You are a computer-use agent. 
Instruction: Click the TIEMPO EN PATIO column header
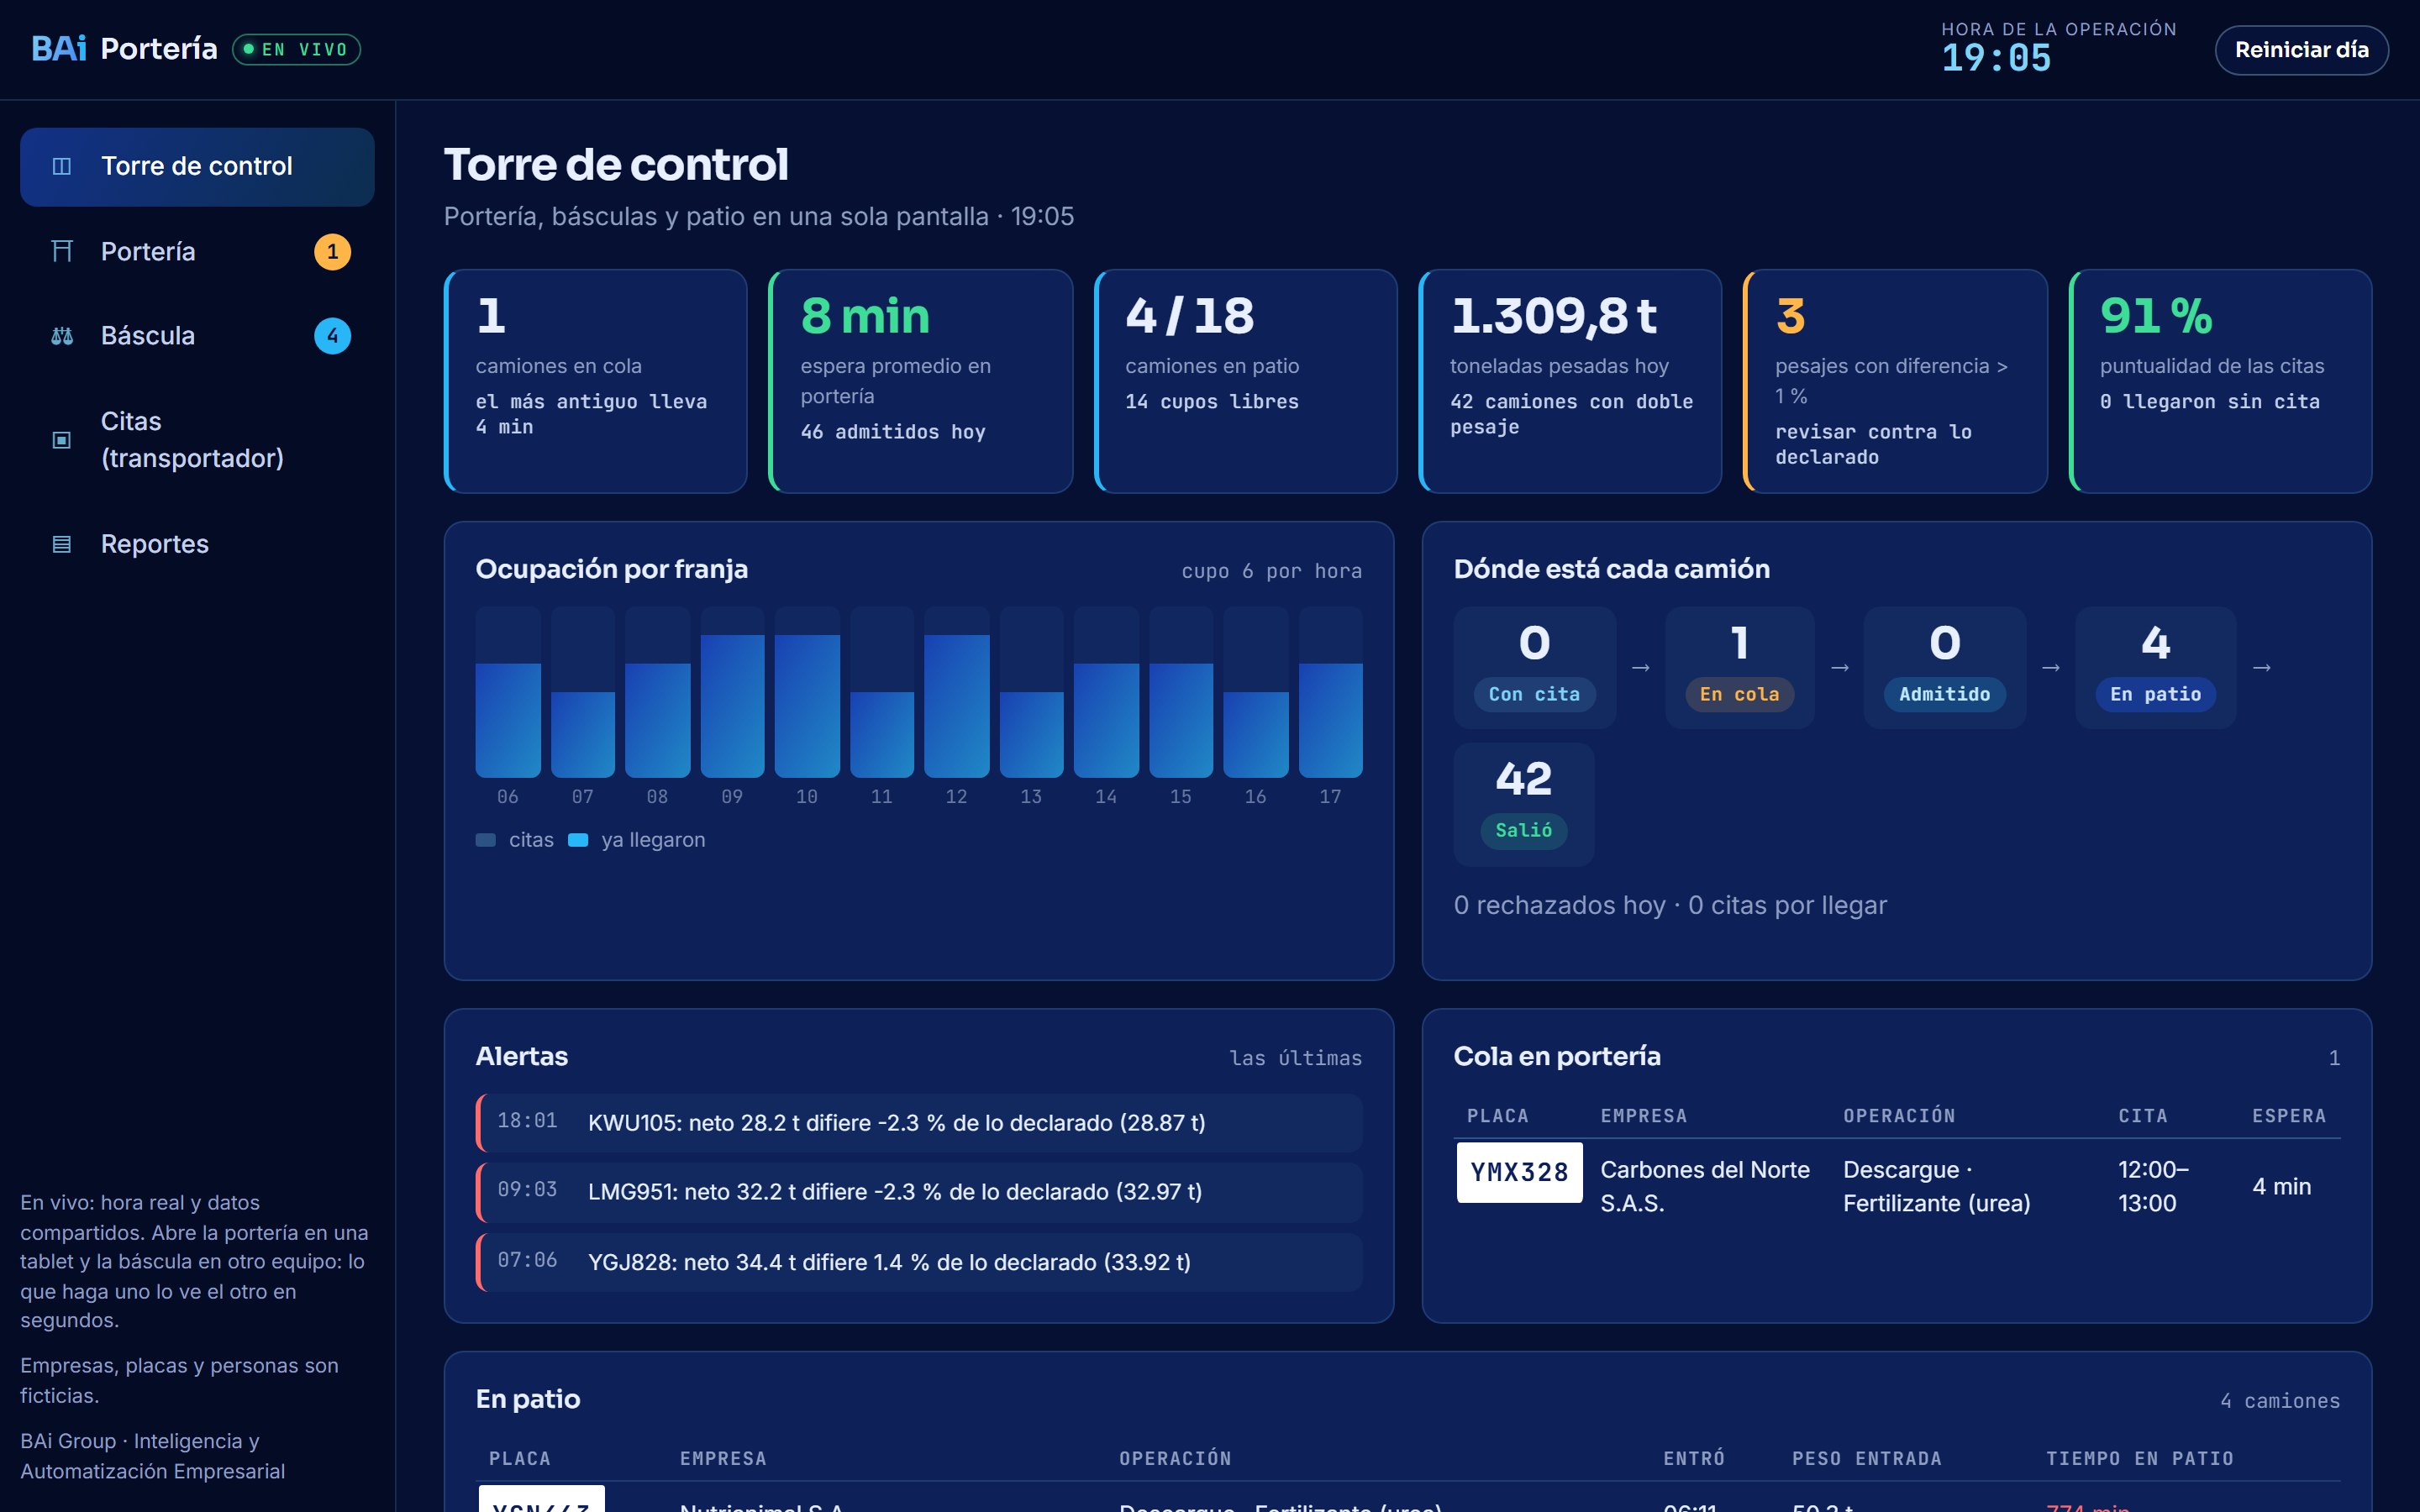tap(2140, 1459)
